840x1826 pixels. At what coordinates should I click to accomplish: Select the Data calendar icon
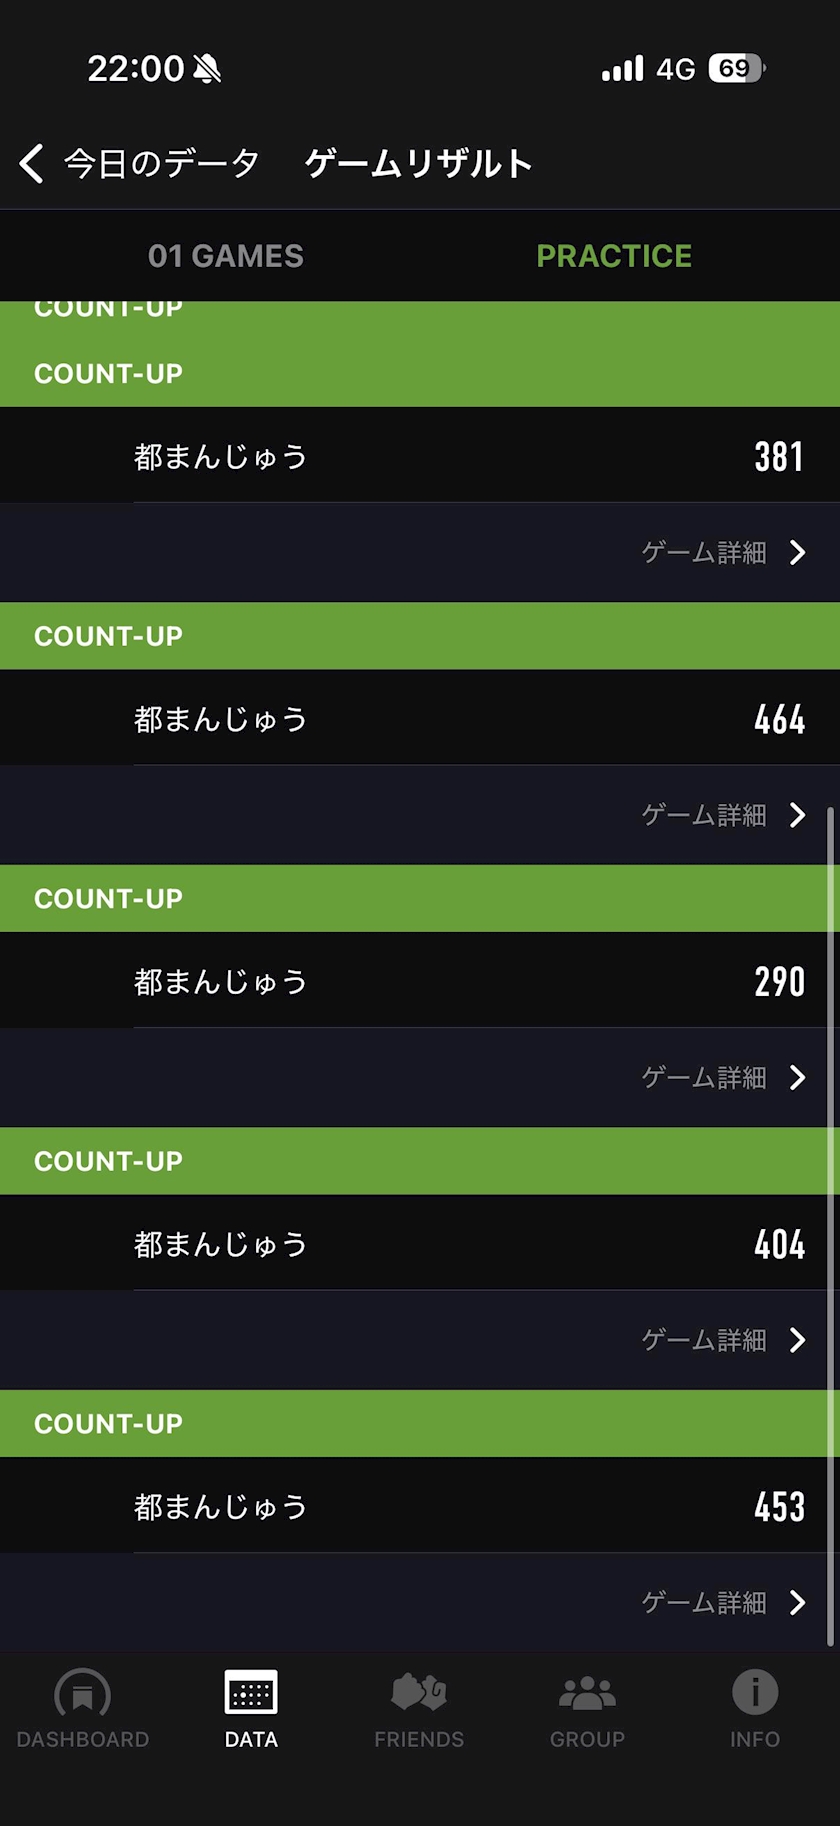pyautogui.click(x=251, y=1692)
